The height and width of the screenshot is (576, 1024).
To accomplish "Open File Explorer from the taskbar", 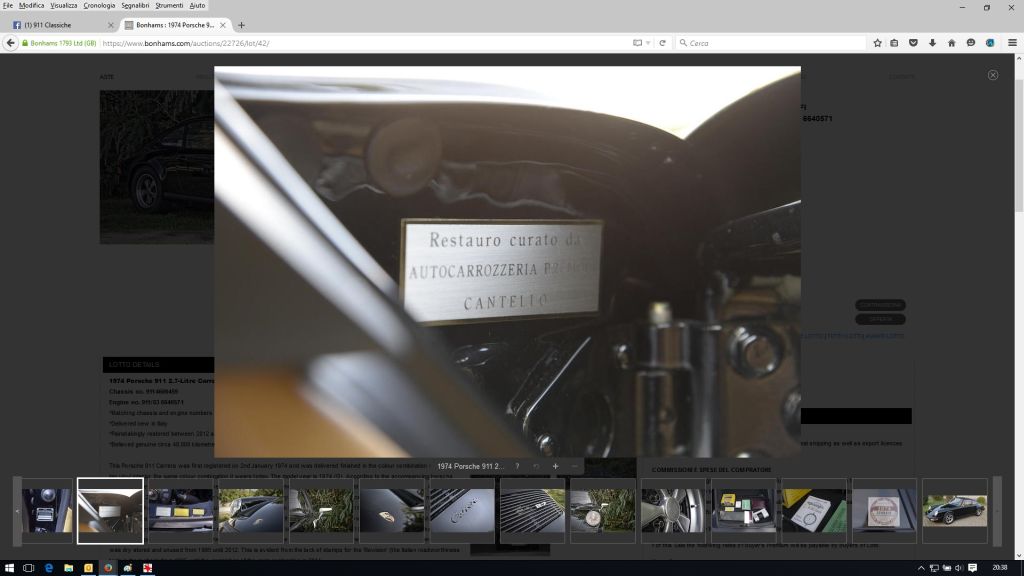I will pyautogui.click(x=69, y=568).
